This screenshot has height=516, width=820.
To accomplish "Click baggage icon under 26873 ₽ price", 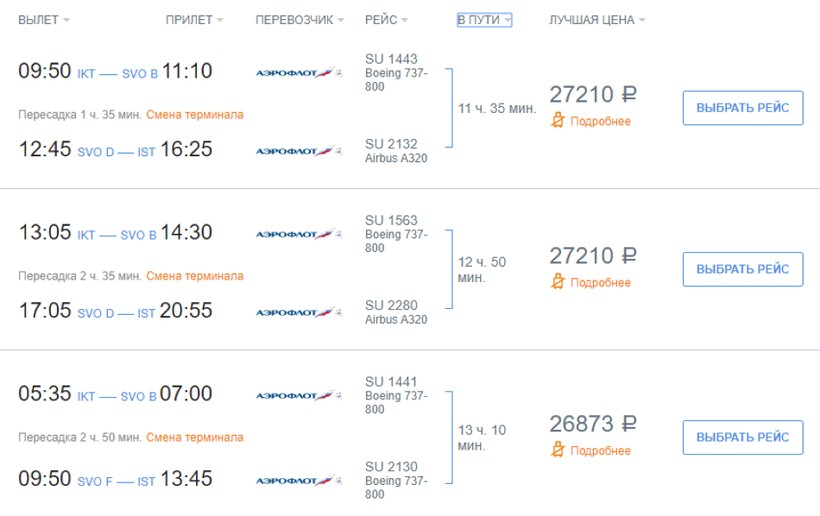I will coord(559,450).
